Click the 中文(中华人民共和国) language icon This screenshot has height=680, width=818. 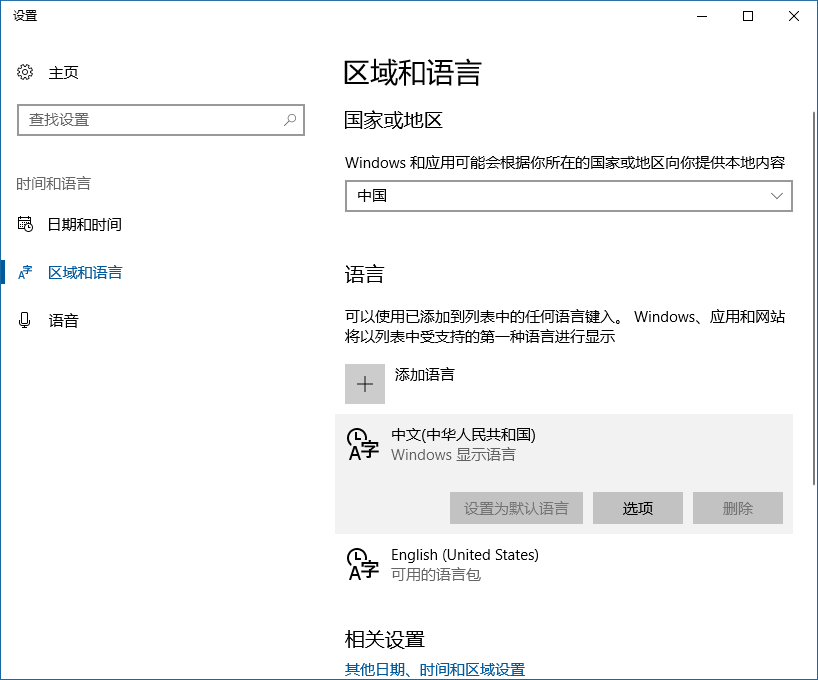point(363,445)
